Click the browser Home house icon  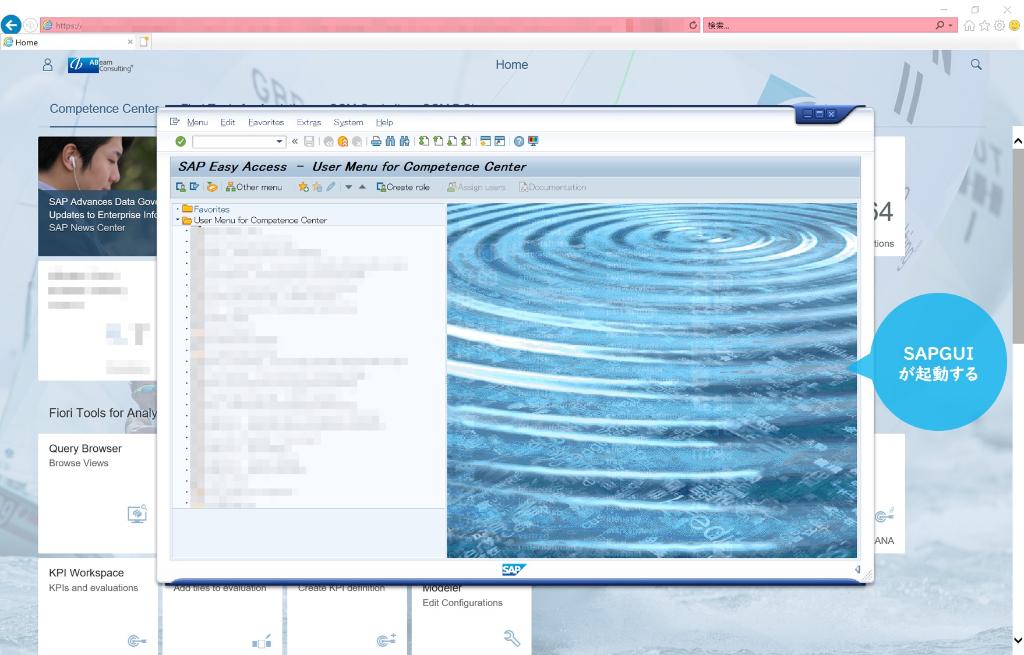(969, 25)
